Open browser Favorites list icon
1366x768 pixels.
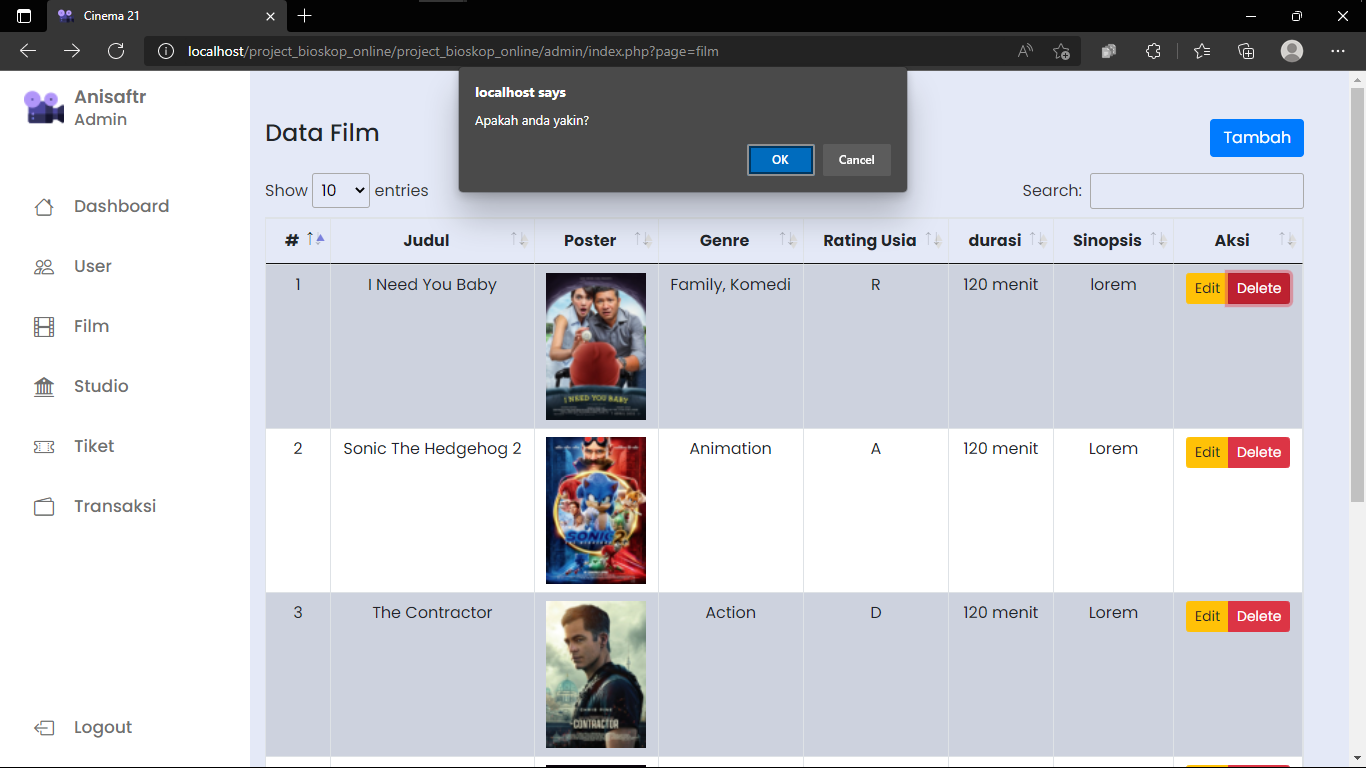(x=1201, y=51)
